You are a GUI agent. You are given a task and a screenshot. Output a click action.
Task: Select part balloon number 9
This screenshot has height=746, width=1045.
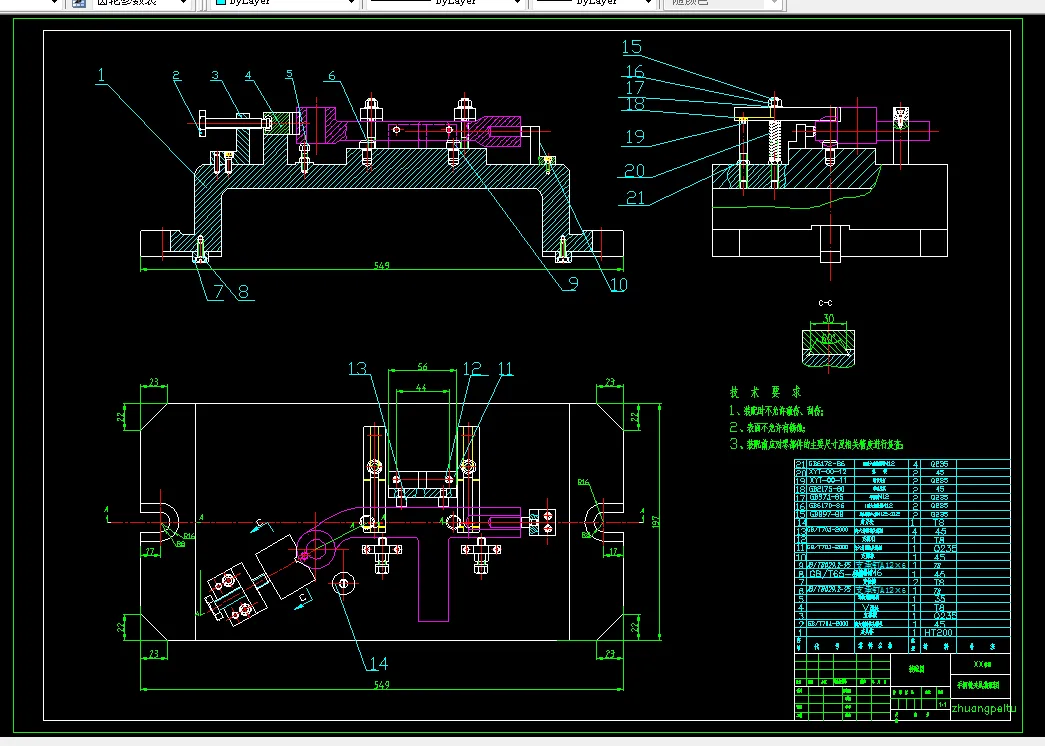coord(572,283)
